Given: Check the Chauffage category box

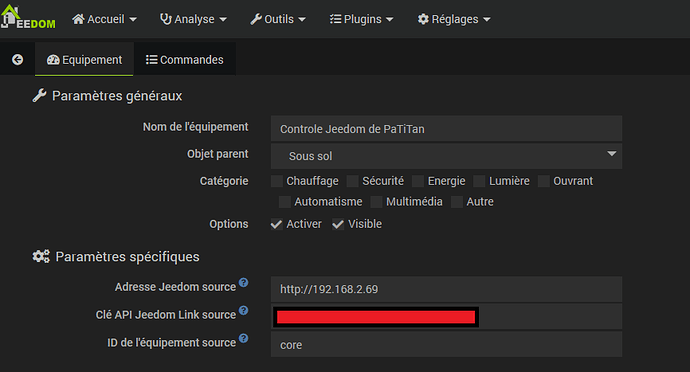Looking at the screenshot, I should (277, 181).
